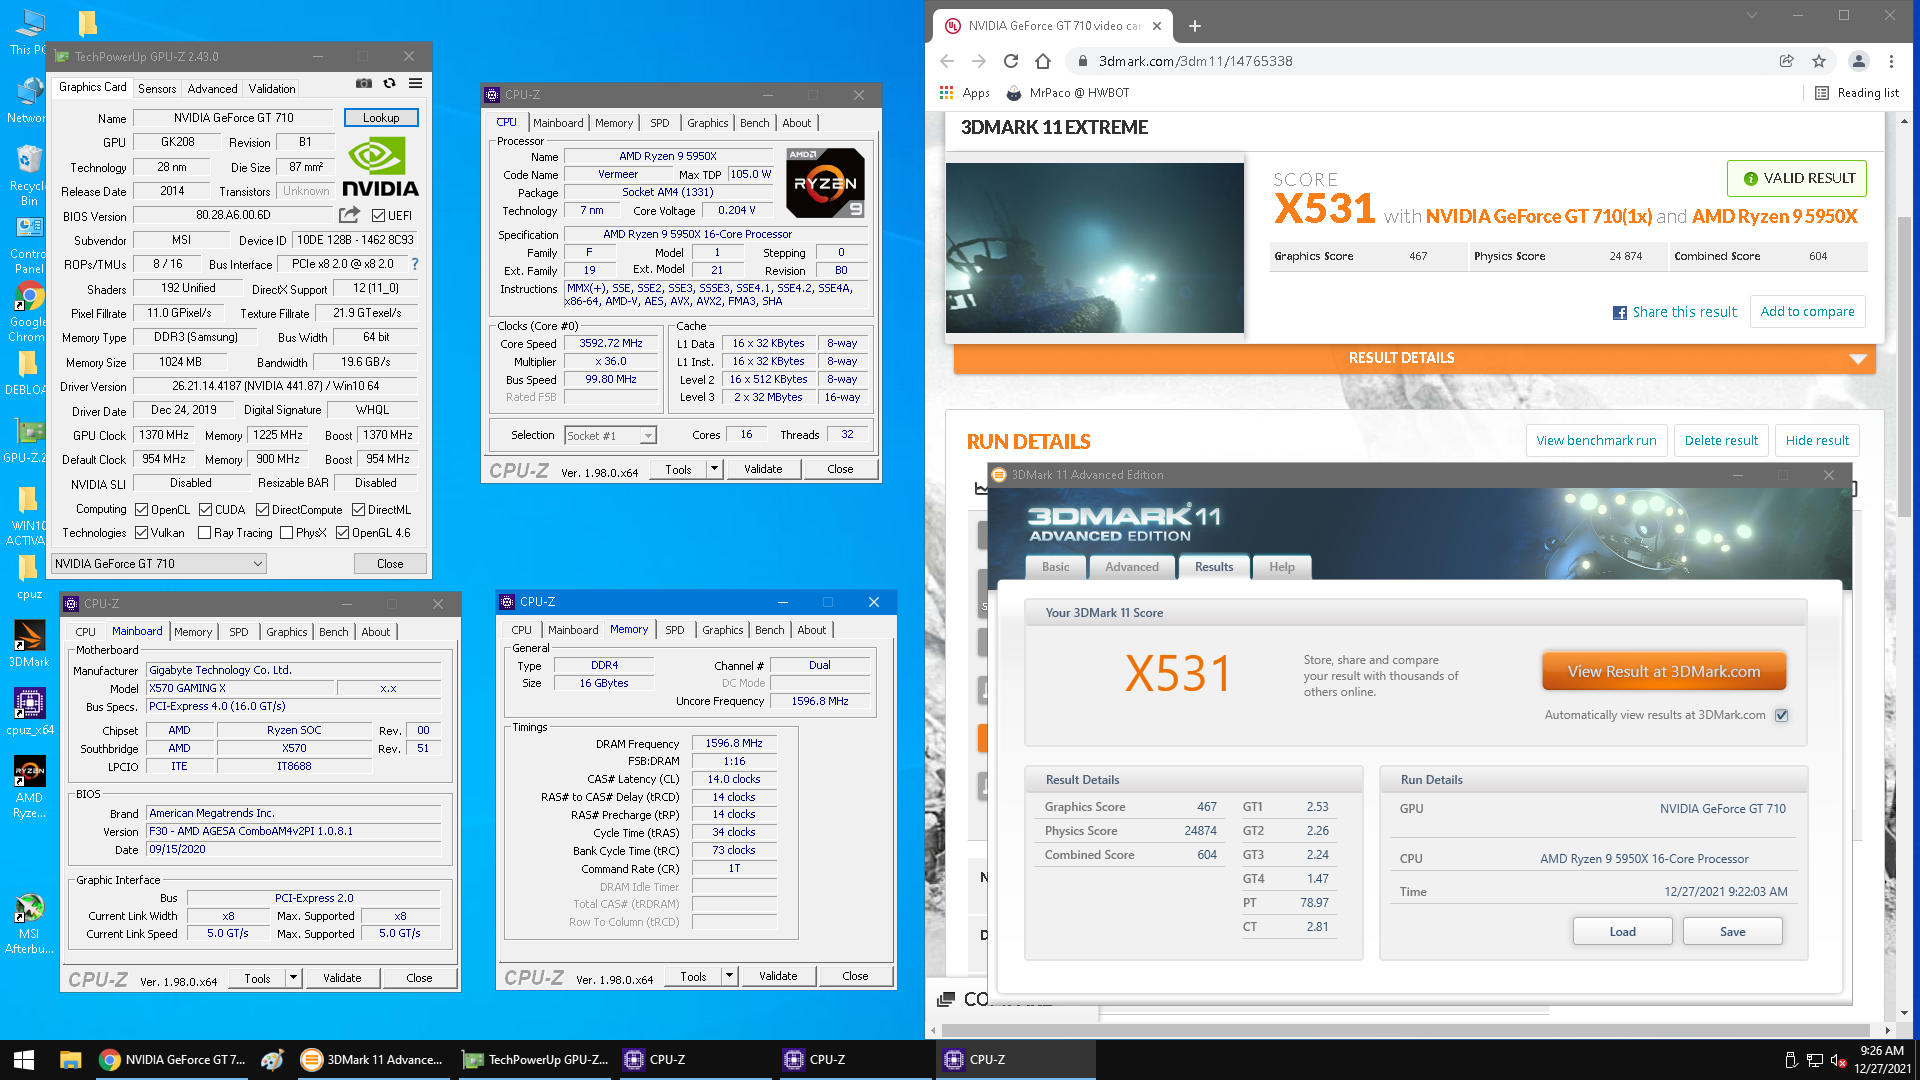Open the Reading list icon
Image resolution: width=1920 pixels, height=1080 pixels.
coord(1822,93)
